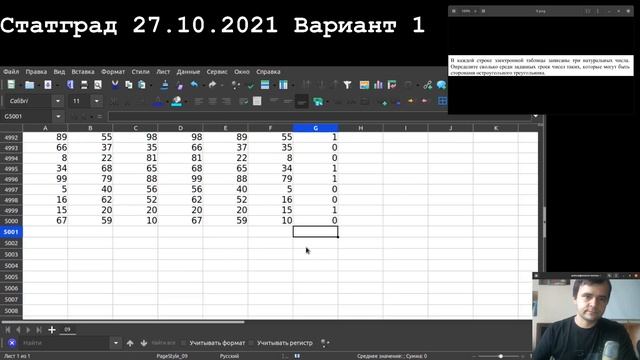Open the Calibri font name dropdown
Image resolution: width=640 pixels, height=360 pixels.
pos(58,101)
